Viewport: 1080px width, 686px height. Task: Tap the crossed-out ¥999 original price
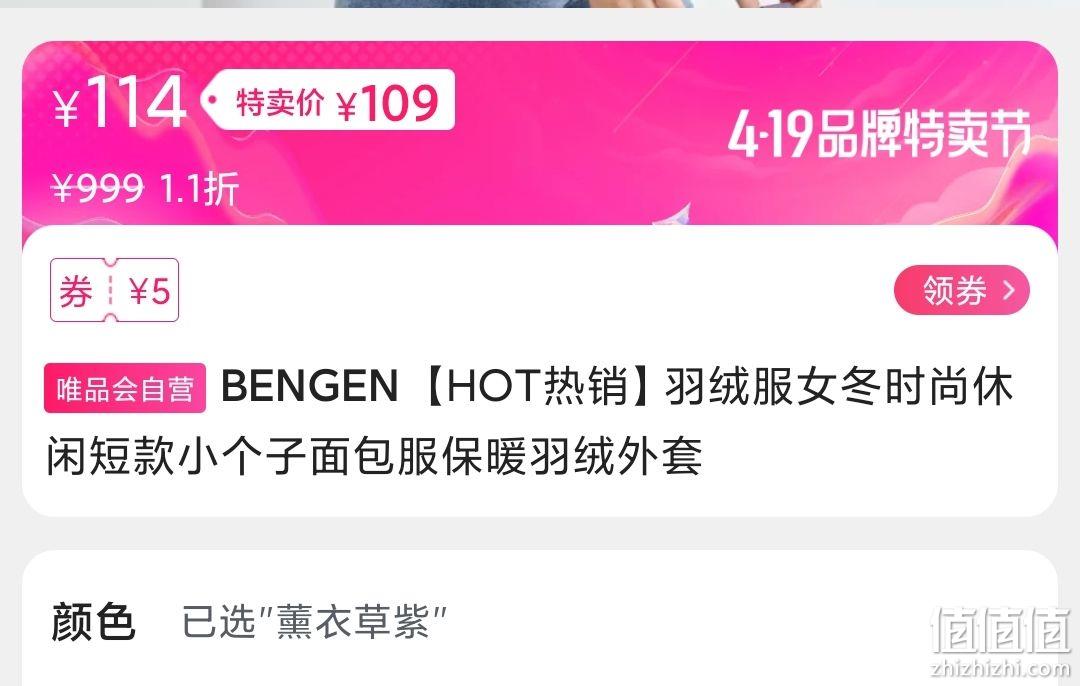[x=98, y=187]
